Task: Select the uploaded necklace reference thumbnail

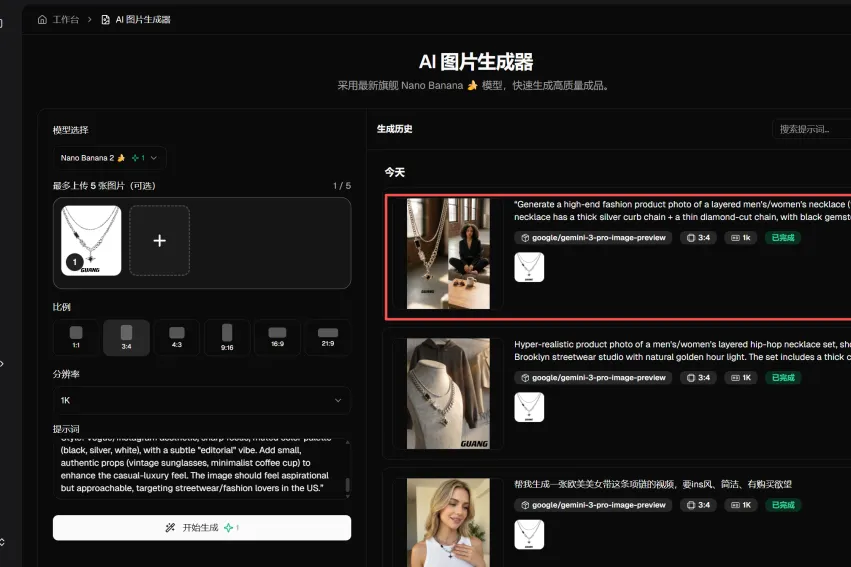Action: pyautogui.click(x=91, y=241)
